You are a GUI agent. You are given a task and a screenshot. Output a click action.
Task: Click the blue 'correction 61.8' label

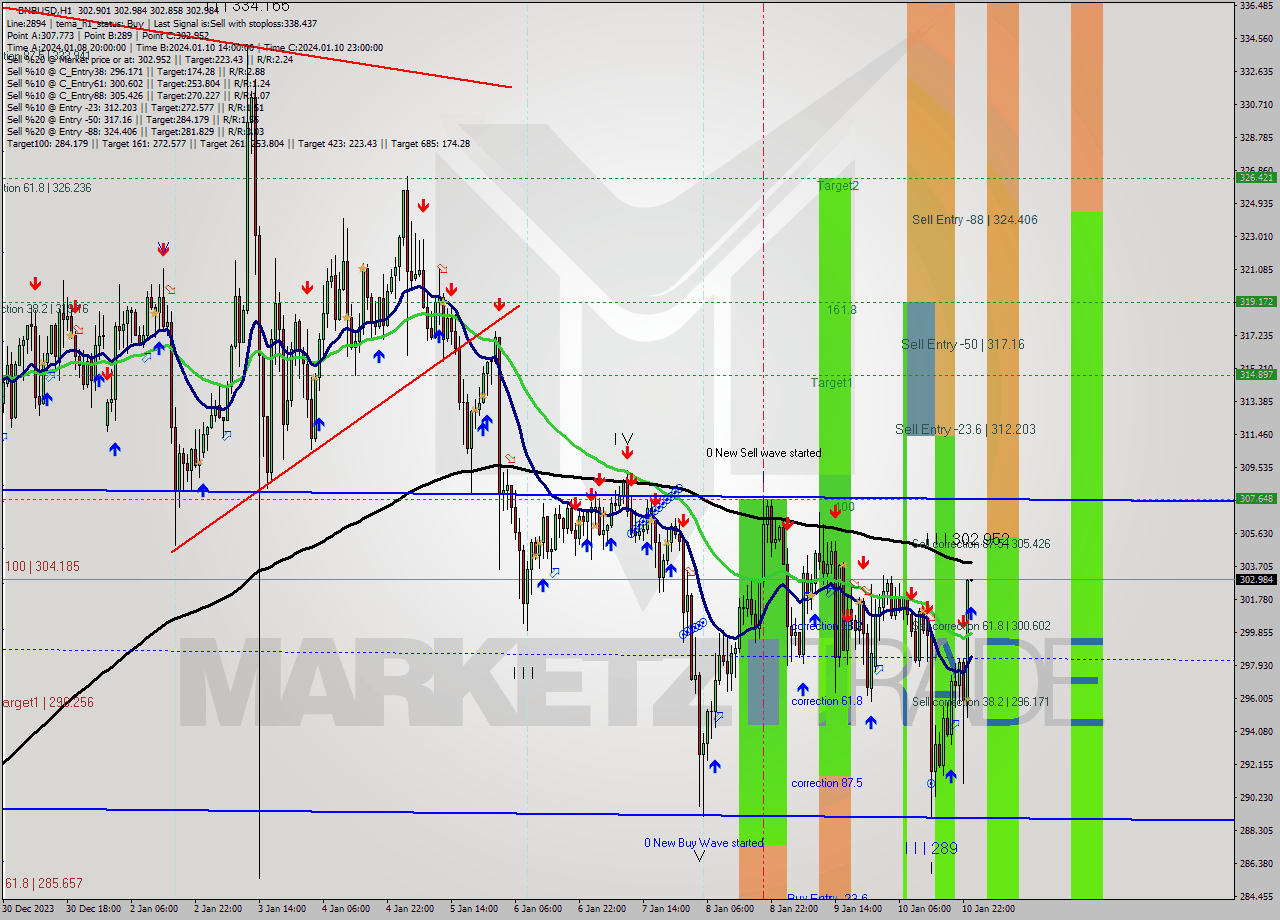[x=826, y=701]
